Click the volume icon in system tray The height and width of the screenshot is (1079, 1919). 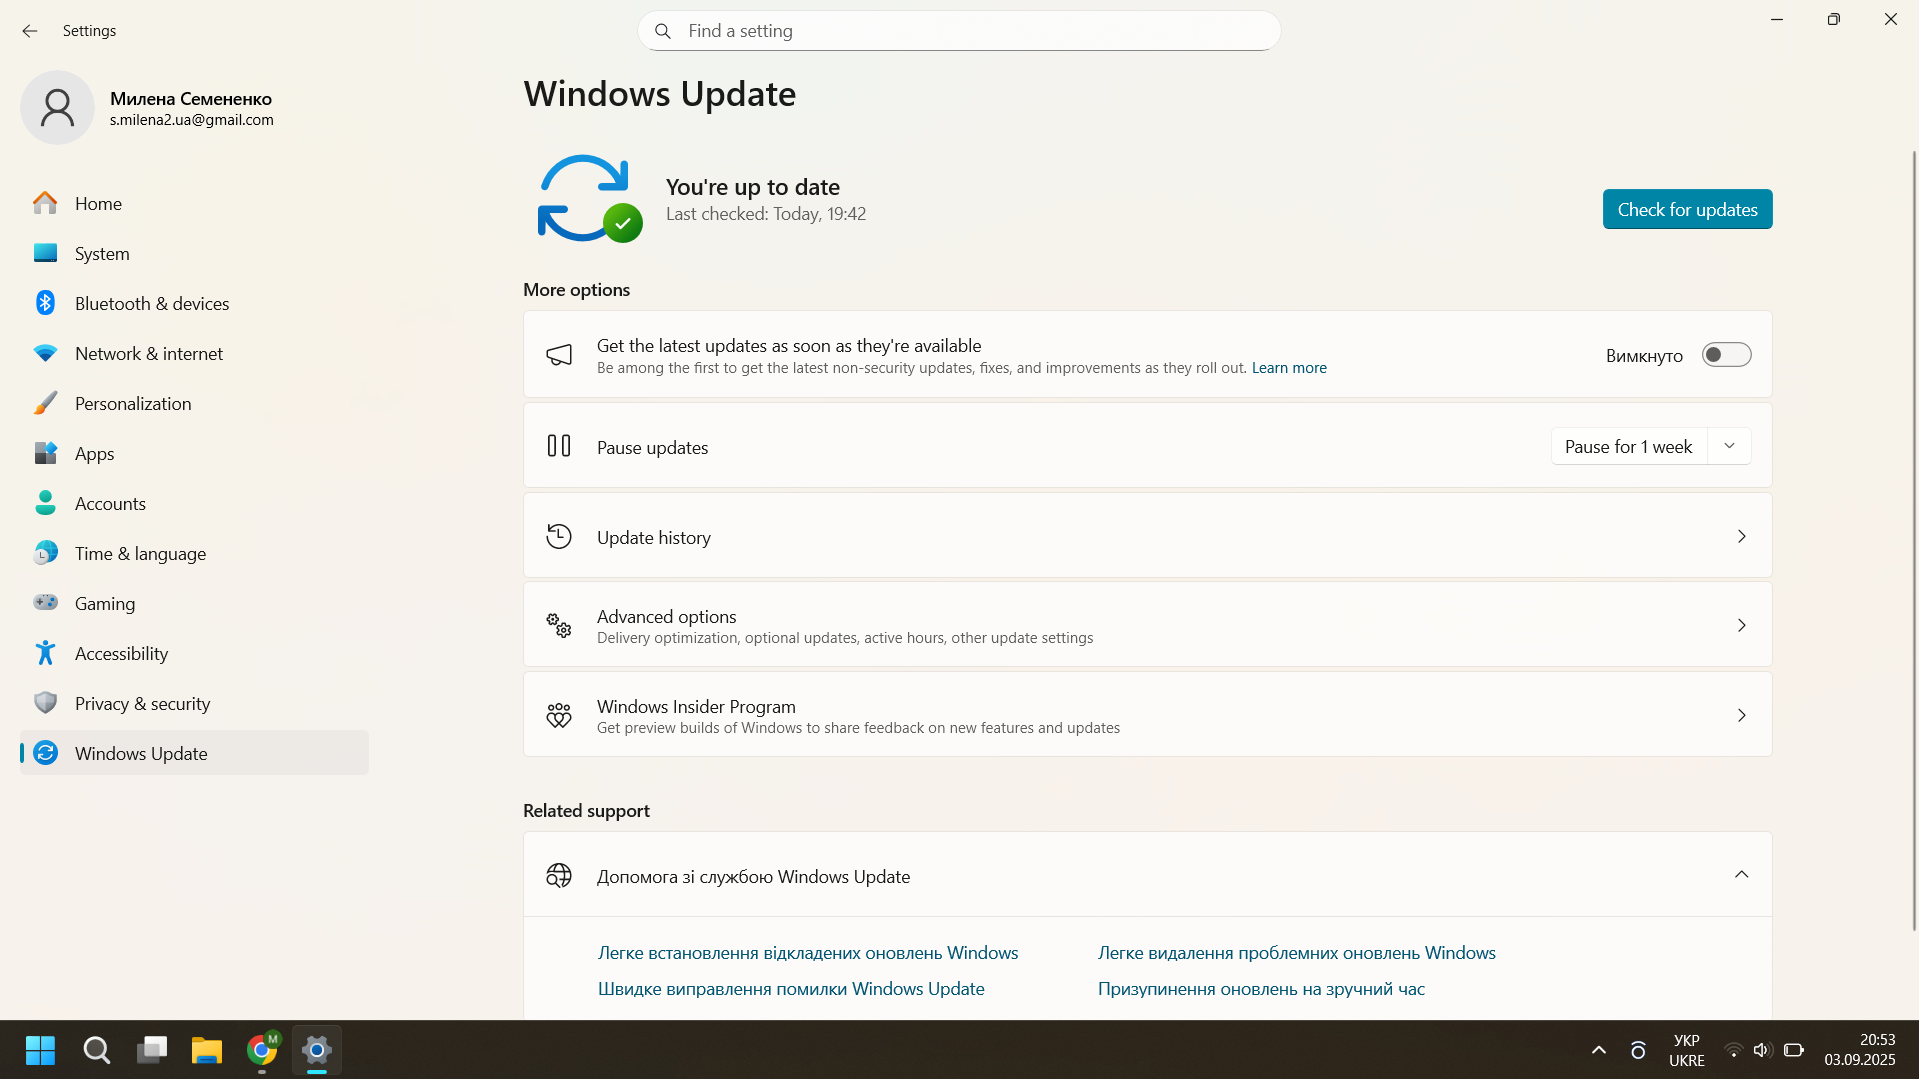1762,1050
